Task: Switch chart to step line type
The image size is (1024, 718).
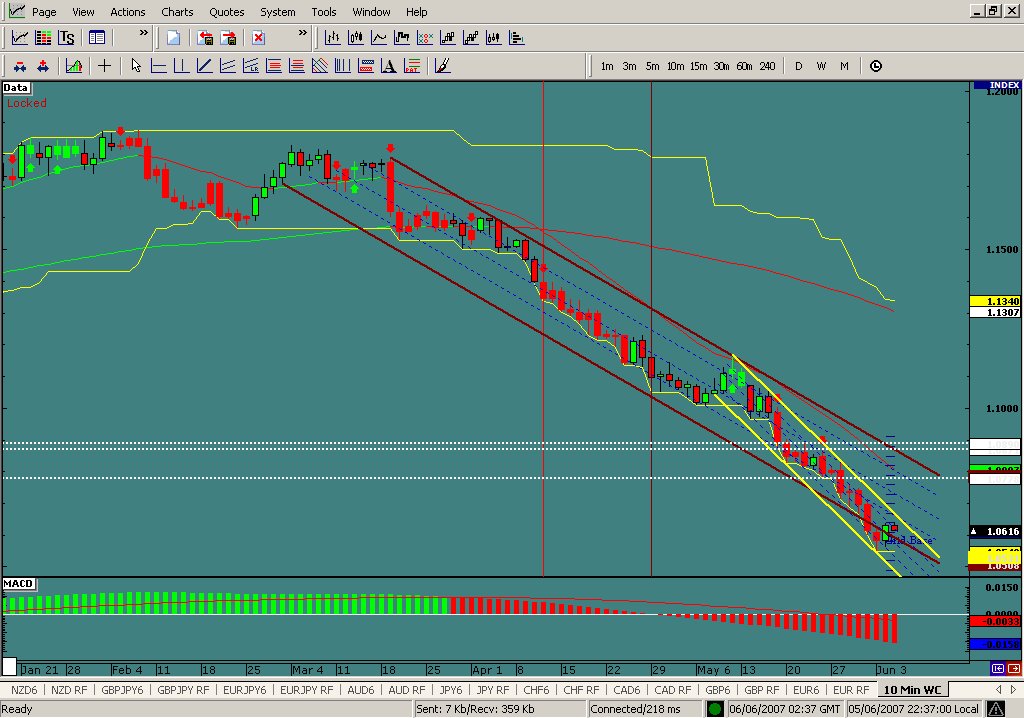Action: [x=402, y=38]
